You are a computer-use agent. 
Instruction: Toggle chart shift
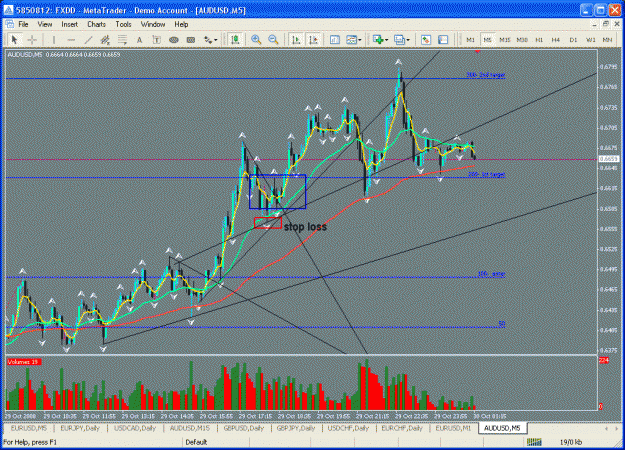coord(313,39)
